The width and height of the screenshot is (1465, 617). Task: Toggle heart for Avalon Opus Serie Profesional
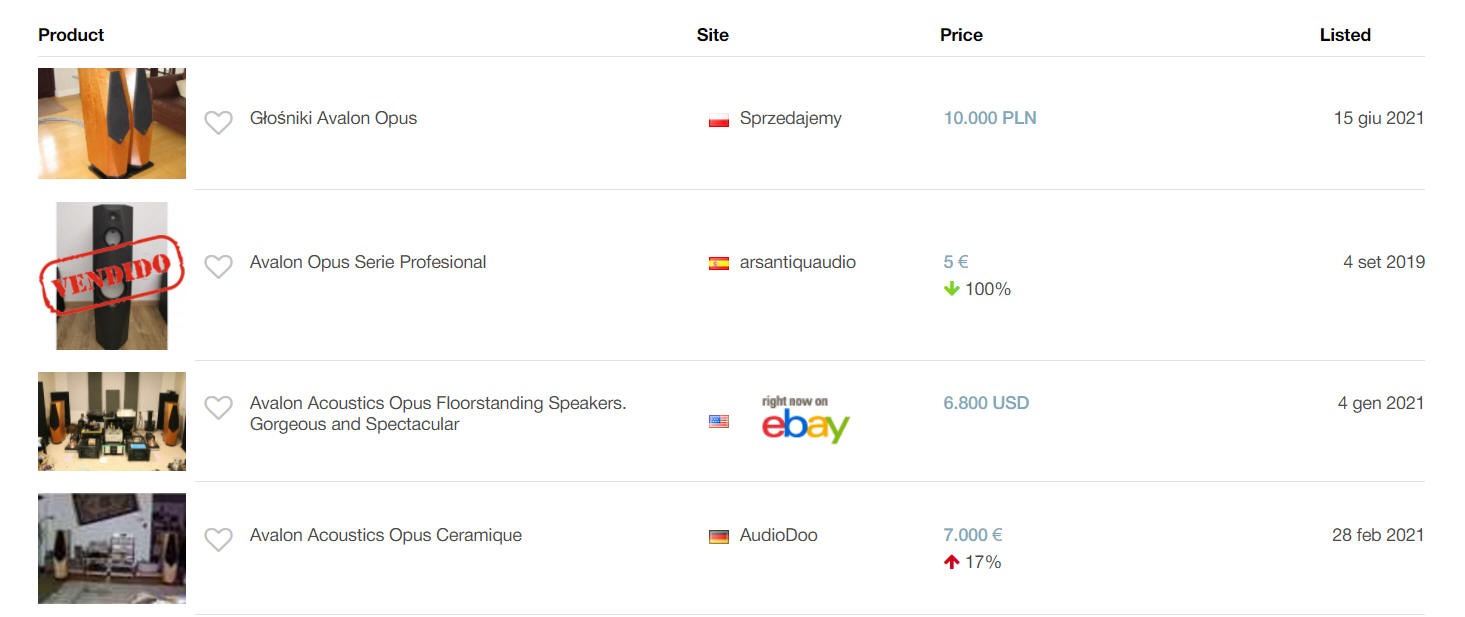pyautogui.click(x=218, y=266)
